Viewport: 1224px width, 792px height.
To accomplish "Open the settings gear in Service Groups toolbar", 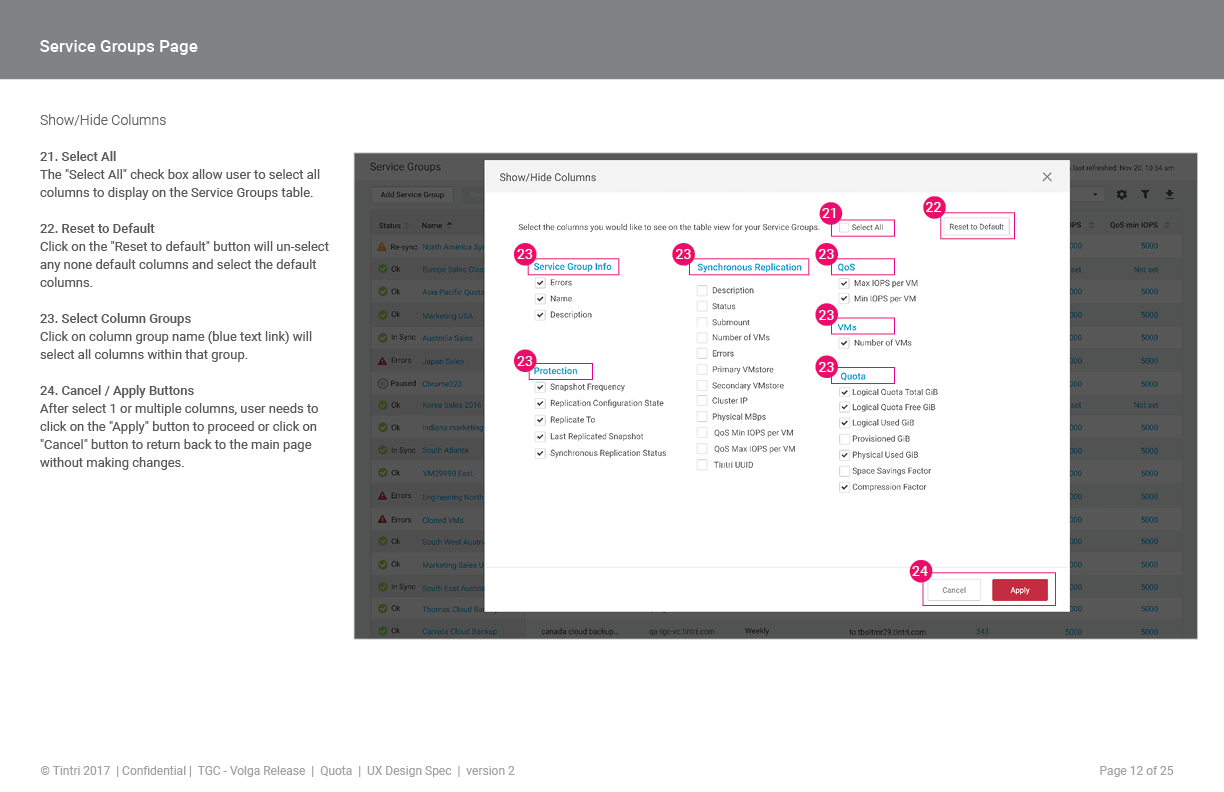I will pos(1122,195).
